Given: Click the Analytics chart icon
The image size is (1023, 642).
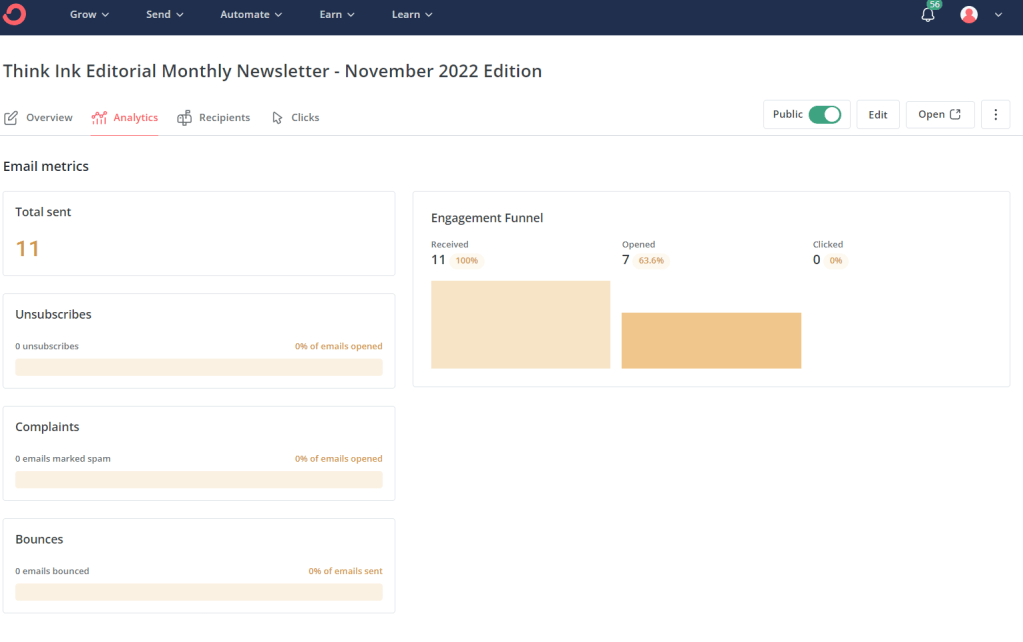Looking at the screenshot, I should pyautogui.click(x=99, y=118).
